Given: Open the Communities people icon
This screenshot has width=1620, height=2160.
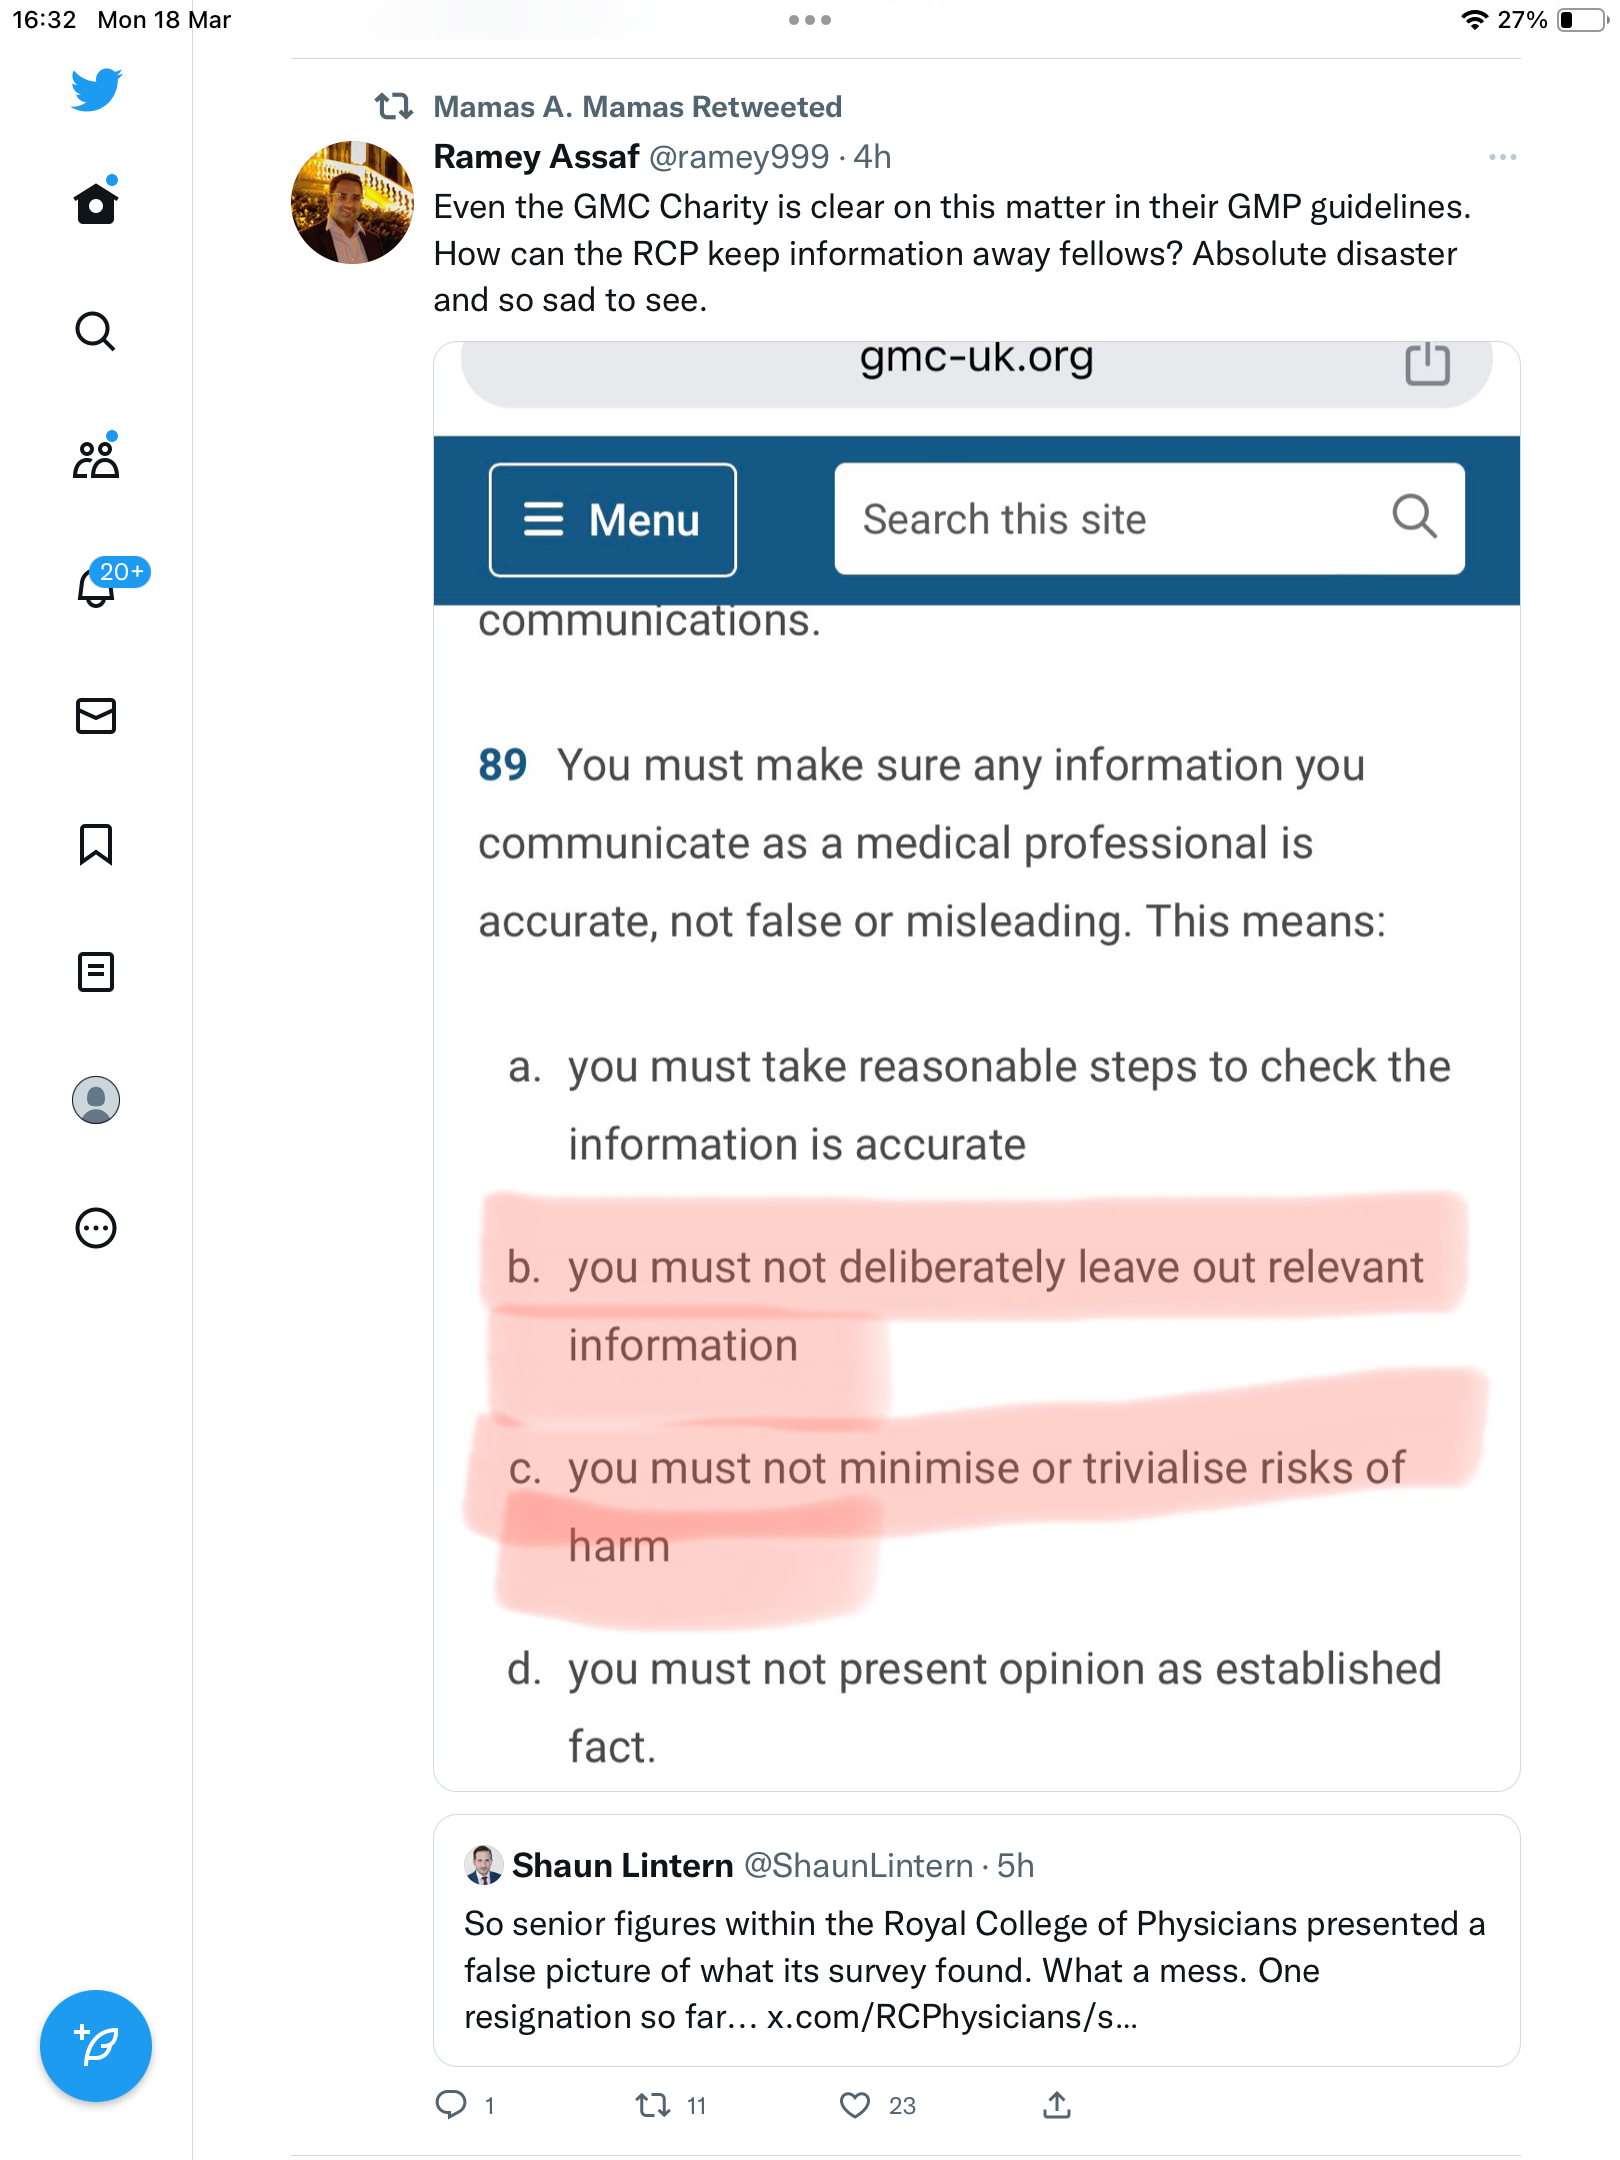Looking at the screenshot, I should tap(96, 458).
